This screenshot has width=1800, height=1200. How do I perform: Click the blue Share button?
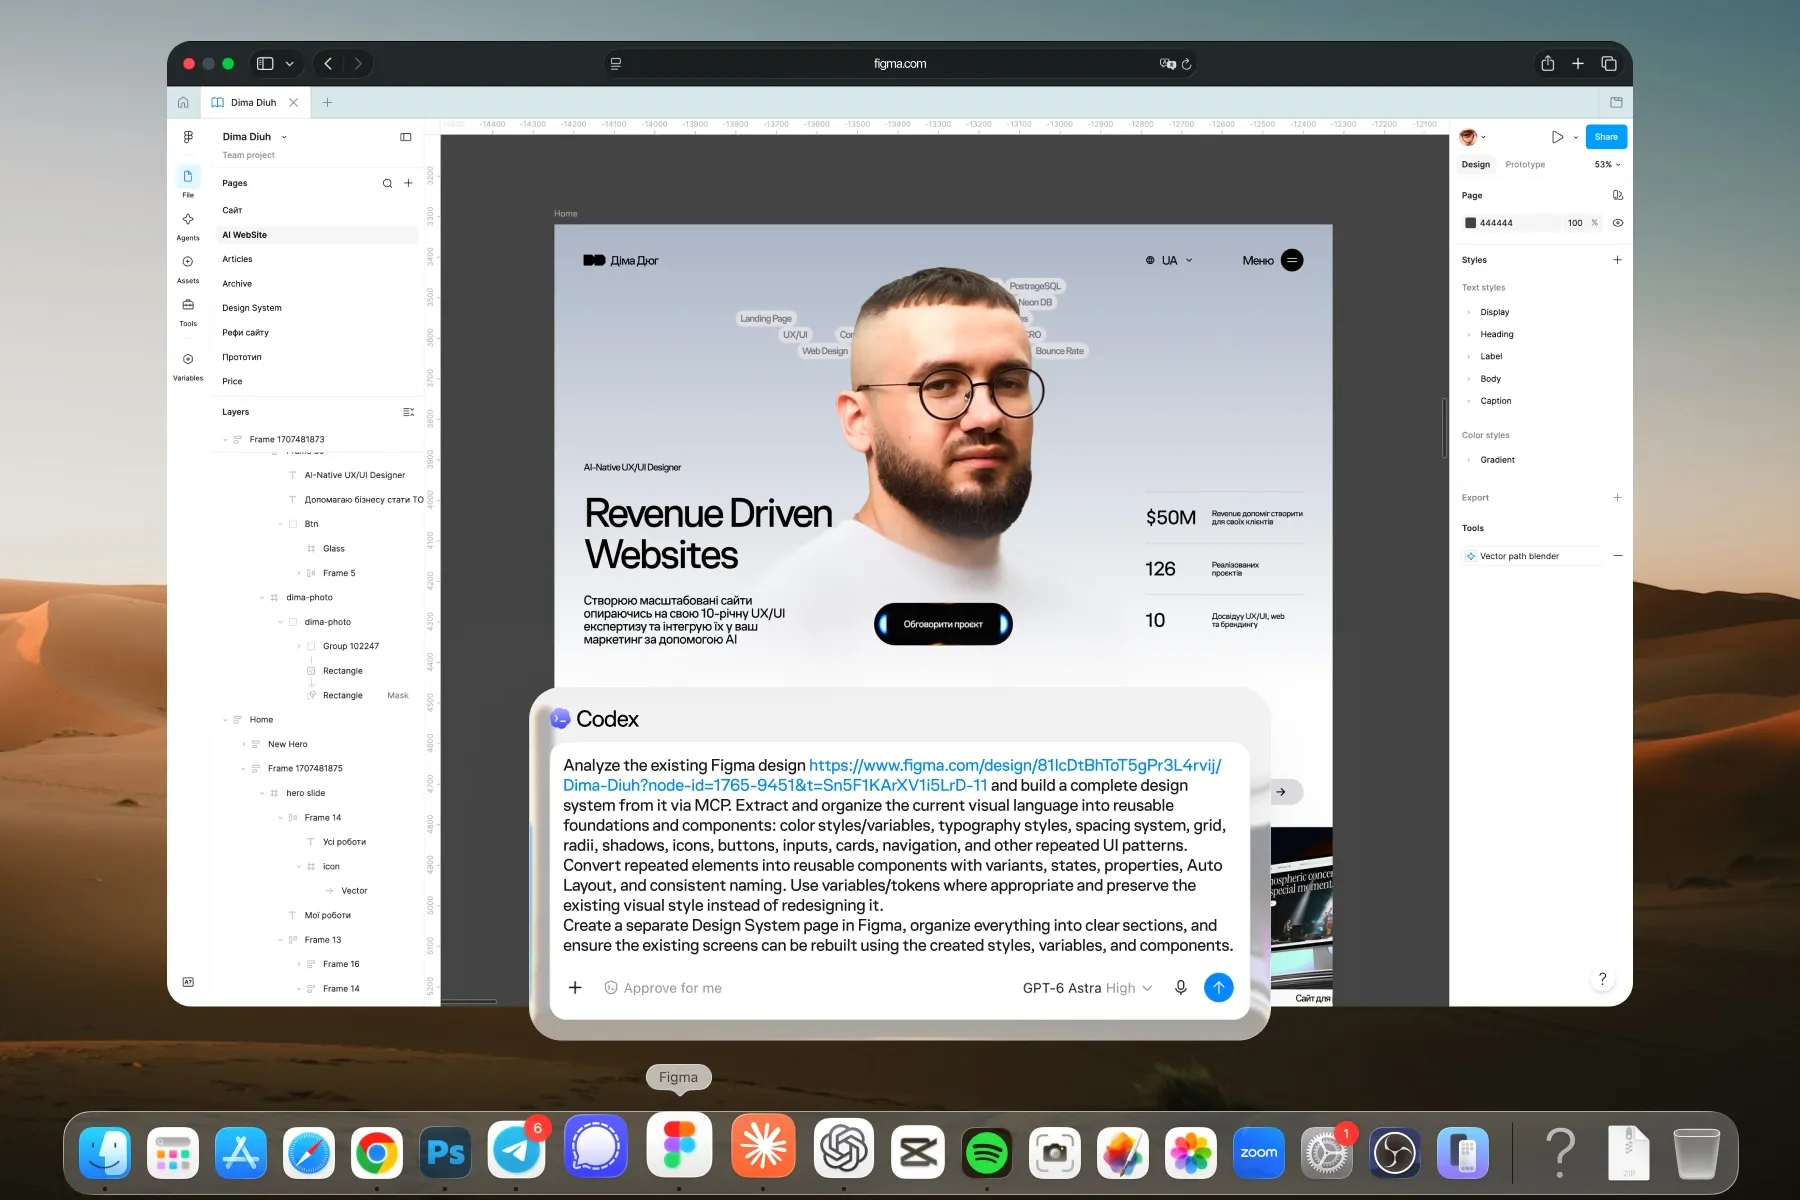pyautogui.click(x=1606, y=137)
